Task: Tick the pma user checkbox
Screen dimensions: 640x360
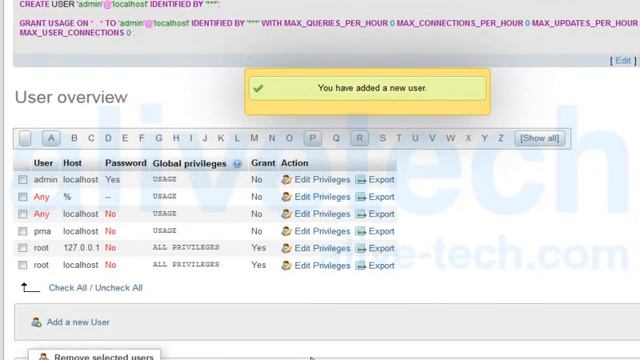Action: 22,231
